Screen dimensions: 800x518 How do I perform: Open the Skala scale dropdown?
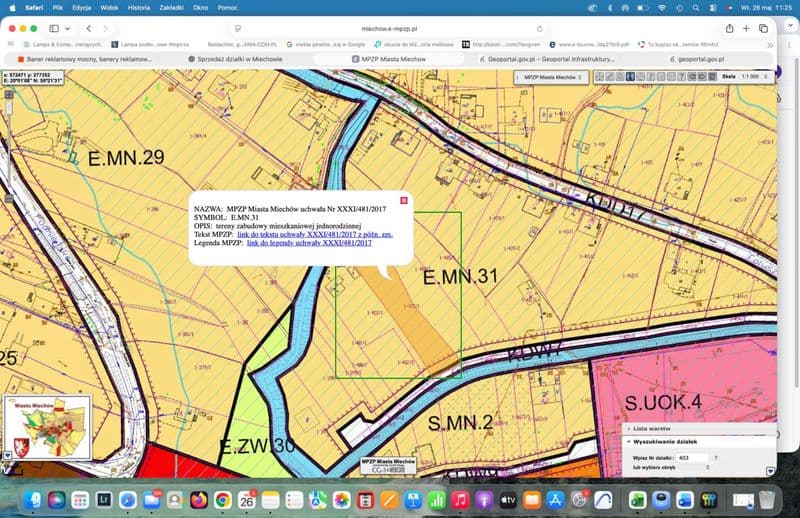pos(755,77)
